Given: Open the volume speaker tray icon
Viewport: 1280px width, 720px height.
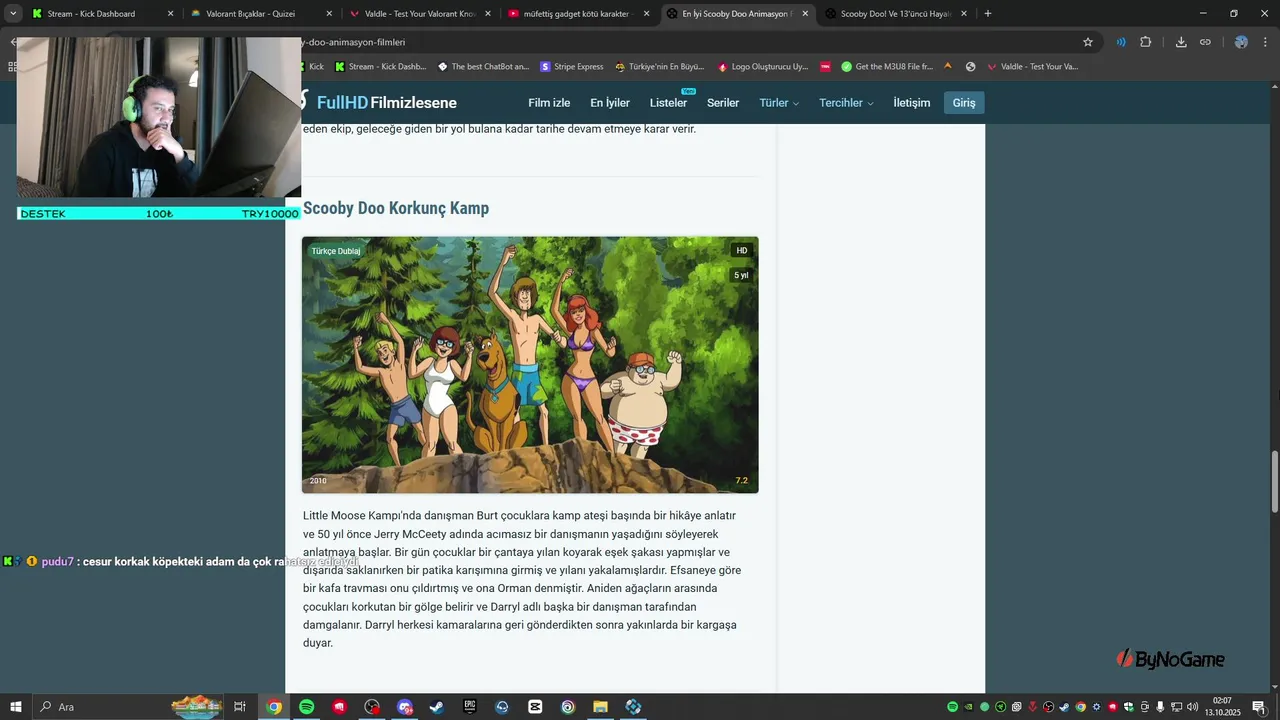Looking at the screenshot, I should pos(1191,707).
